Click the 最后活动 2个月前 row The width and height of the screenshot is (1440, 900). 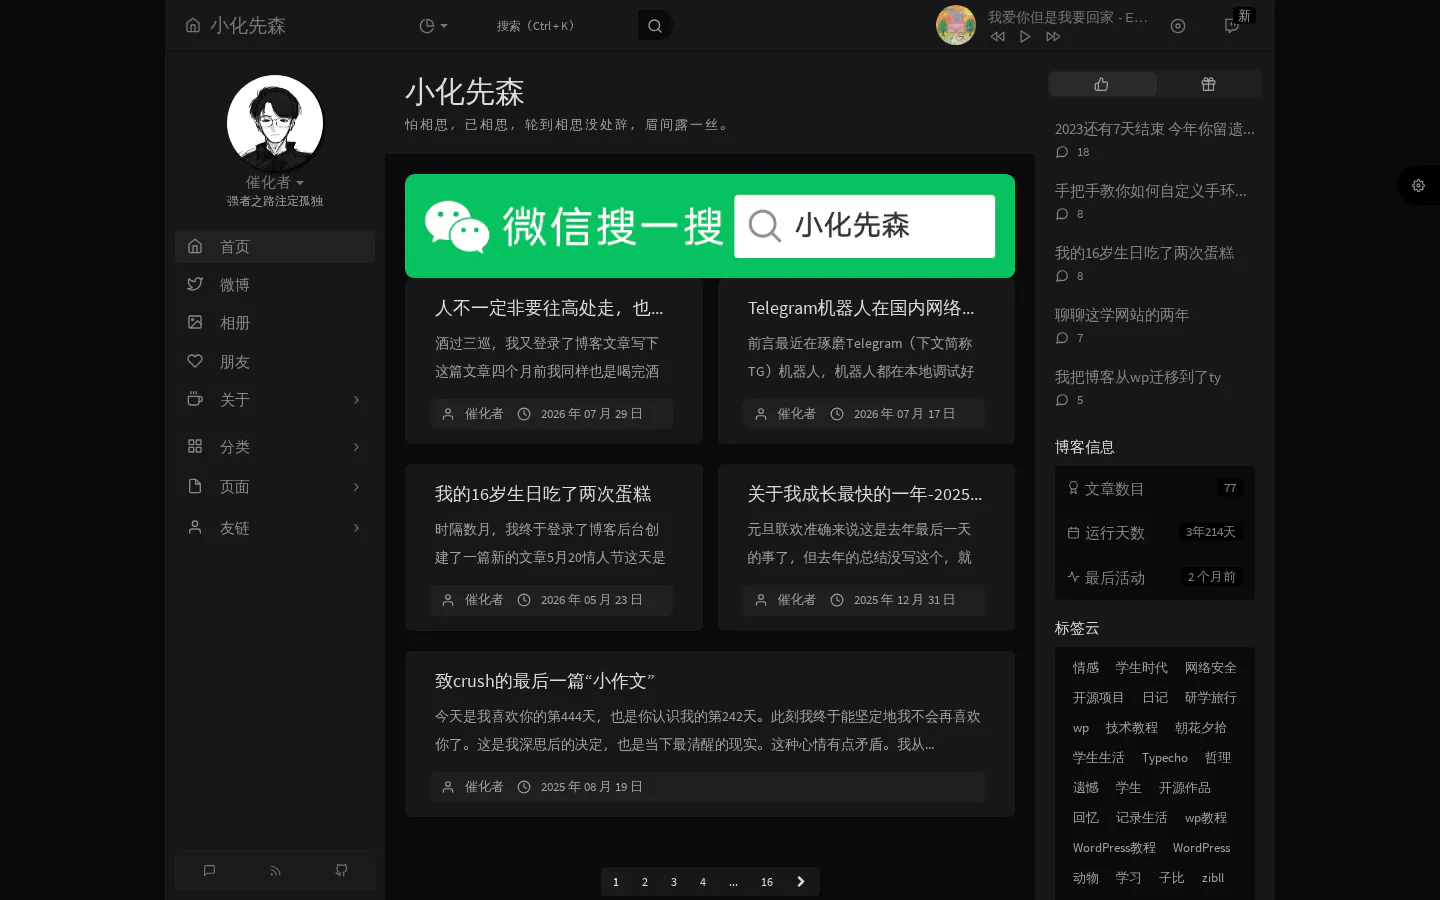pyautogui.click(x=1155, y=578)
